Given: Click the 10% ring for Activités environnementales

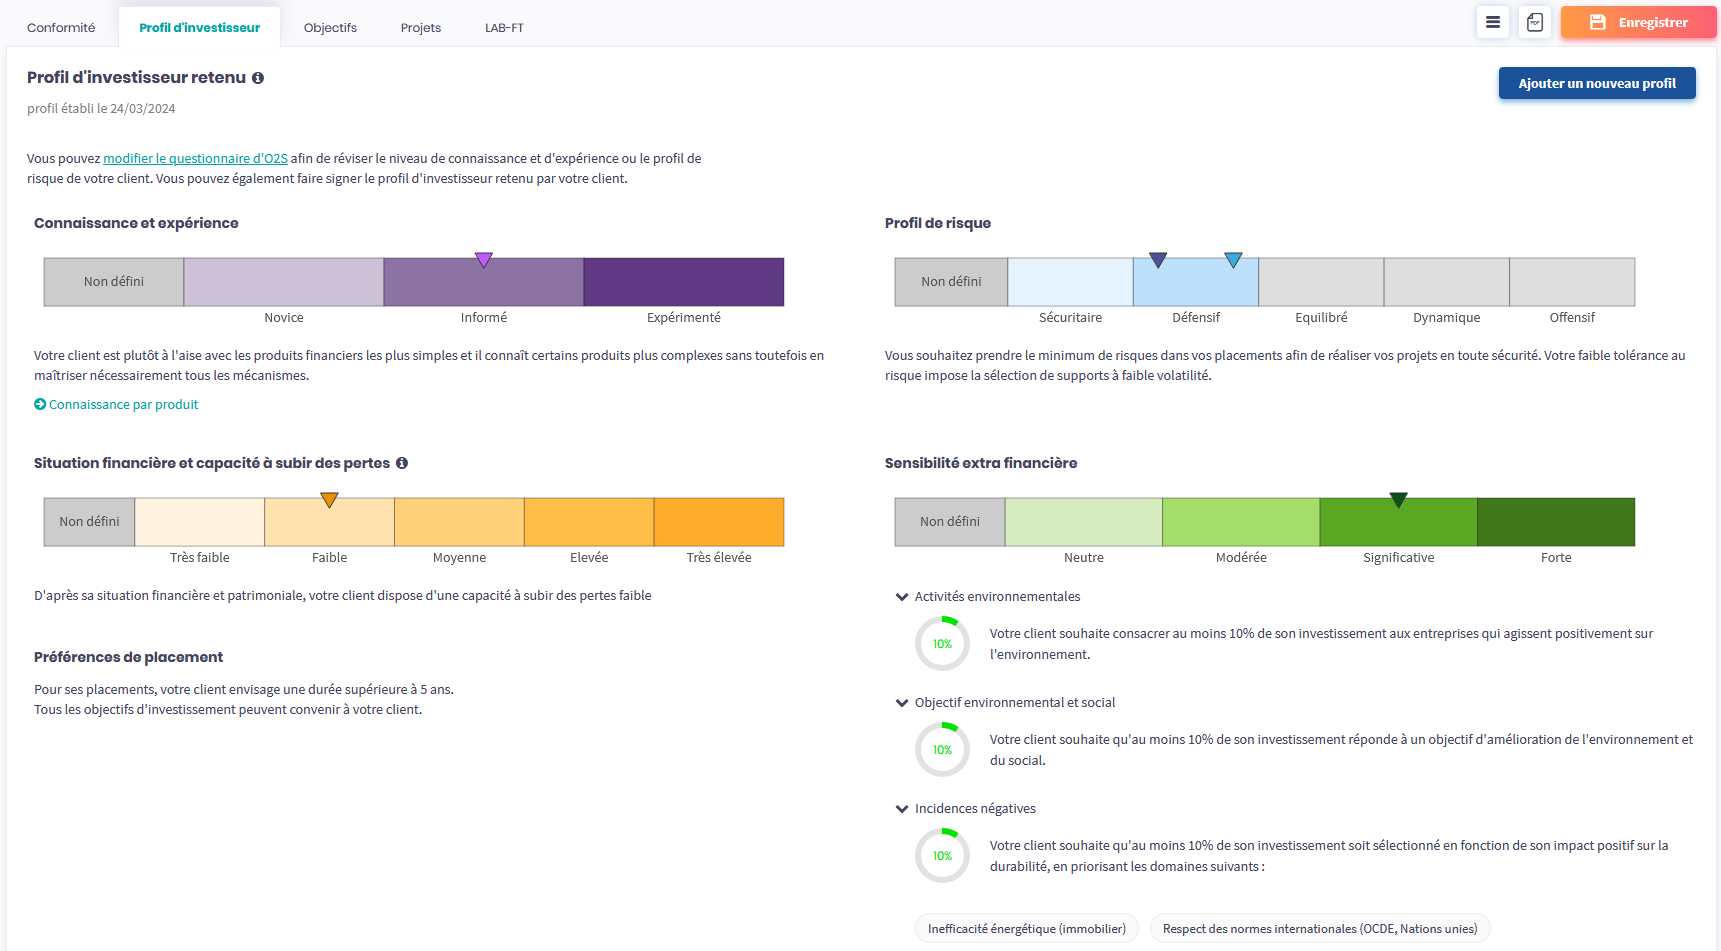Looking at the screenshot, I should point(942,644).
